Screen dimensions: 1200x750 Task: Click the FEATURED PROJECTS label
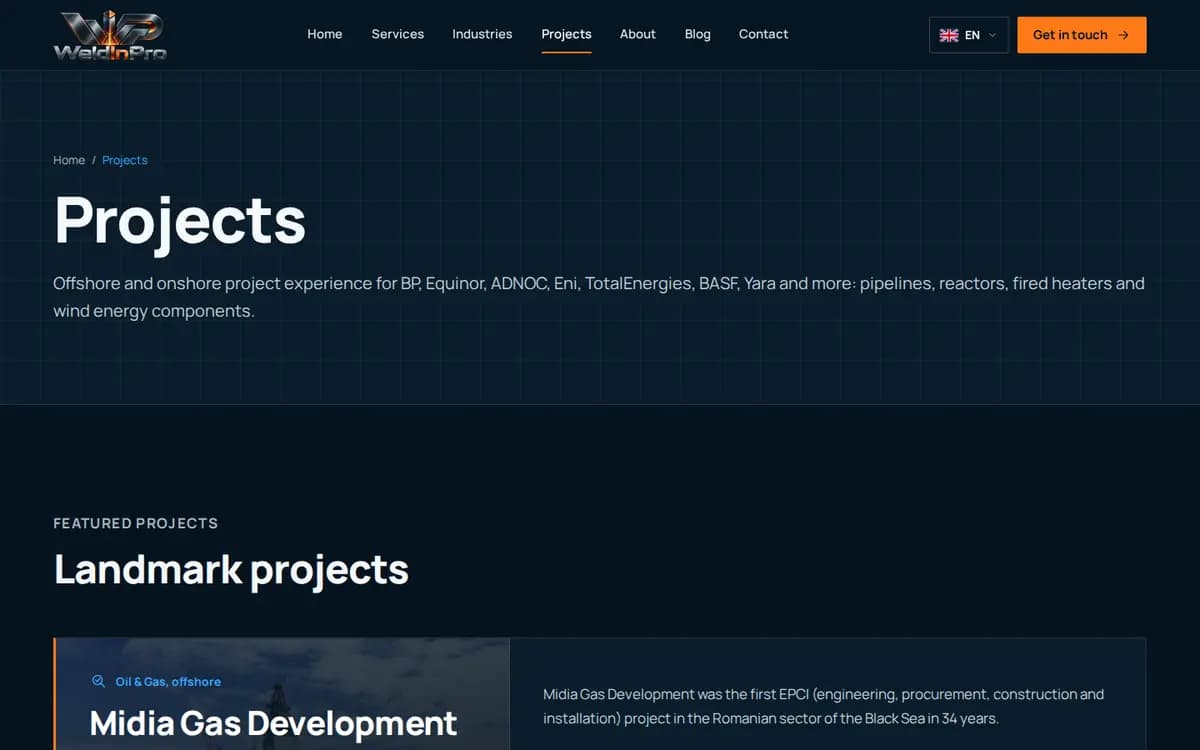tap(136, 523)
